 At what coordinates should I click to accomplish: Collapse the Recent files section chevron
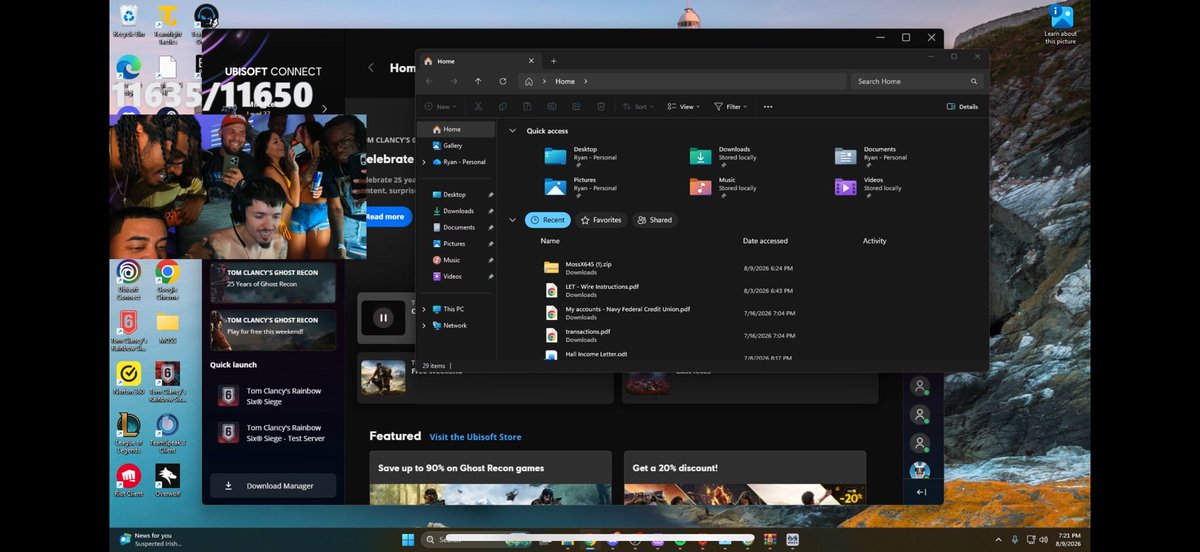click(x=513, y=220)
